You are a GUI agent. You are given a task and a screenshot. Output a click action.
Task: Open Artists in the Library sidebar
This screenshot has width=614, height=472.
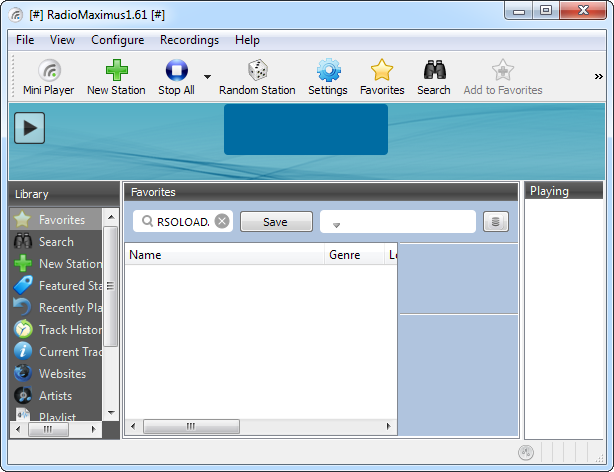[56, 395]
